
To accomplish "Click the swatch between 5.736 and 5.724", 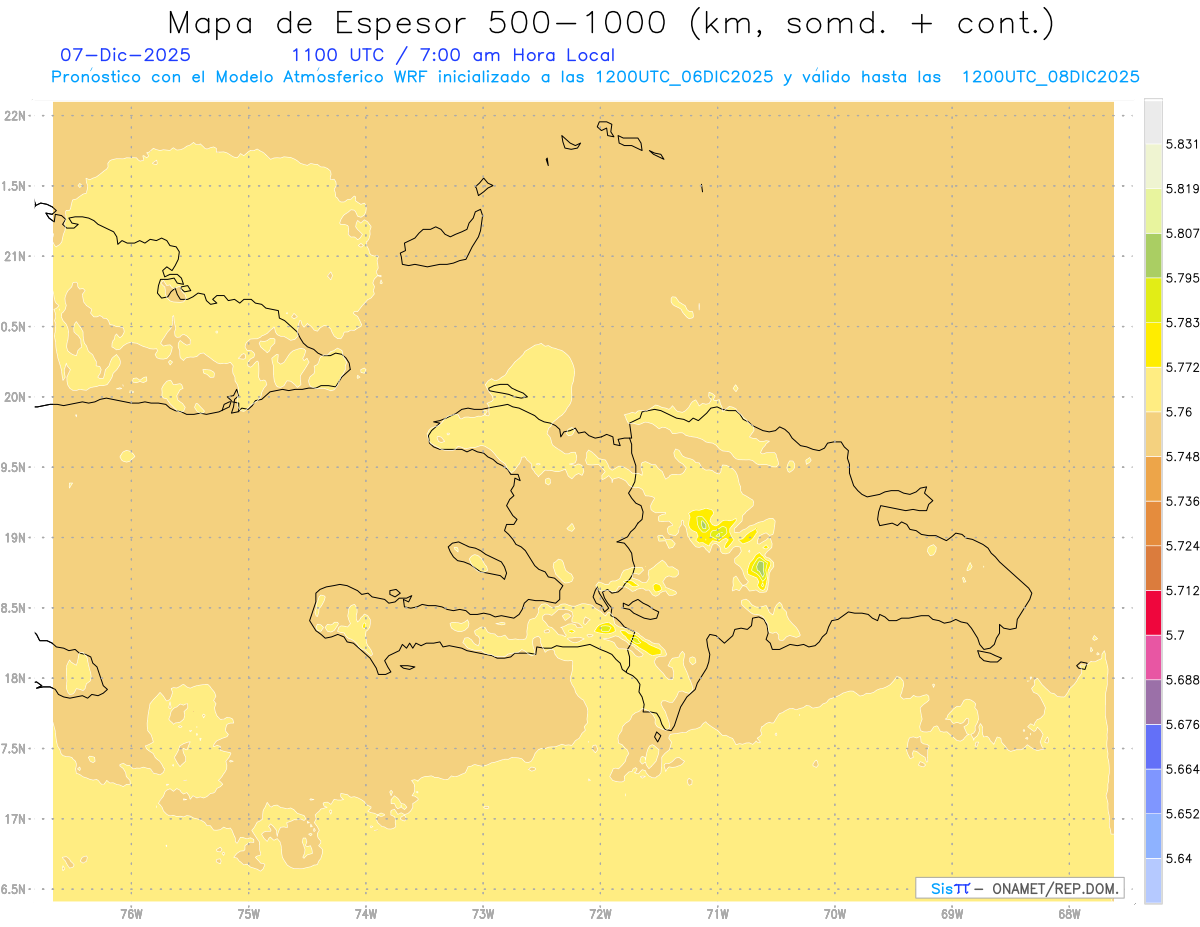I will [x=1153, y=522].
